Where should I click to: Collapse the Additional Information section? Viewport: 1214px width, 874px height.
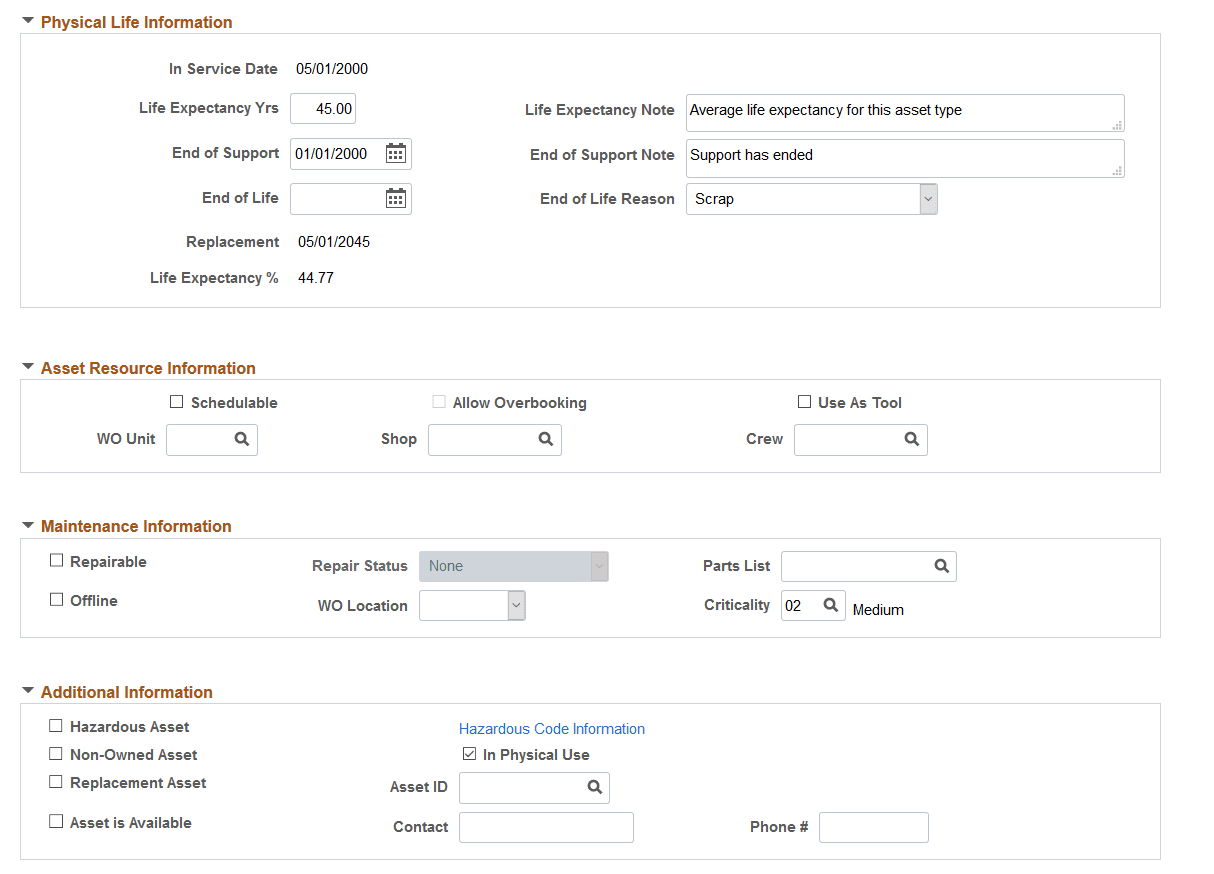27,691
